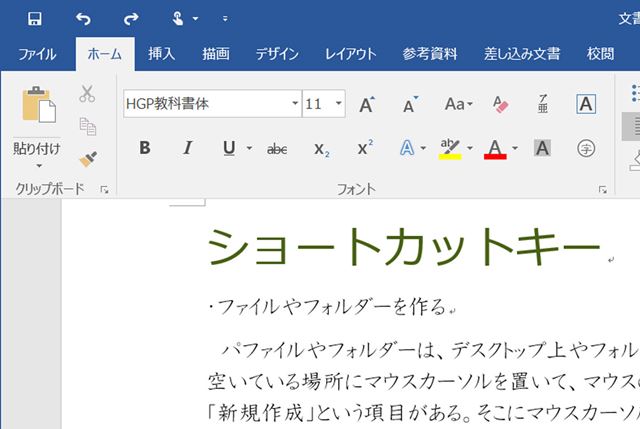
Task: Apply text effects with the outlined A
Action: 407,148
